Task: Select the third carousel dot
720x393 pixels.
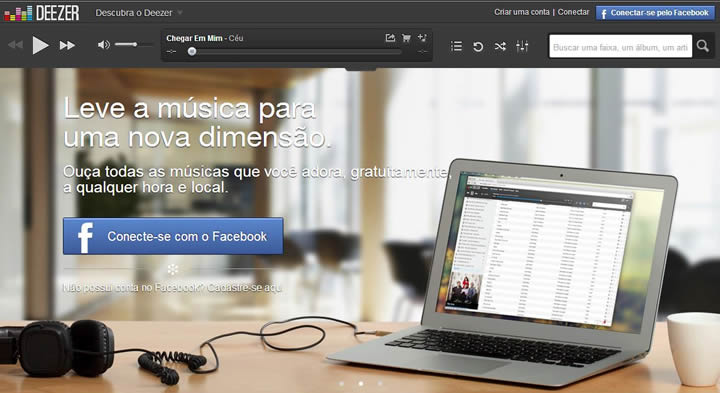Action: pos(380,383)
